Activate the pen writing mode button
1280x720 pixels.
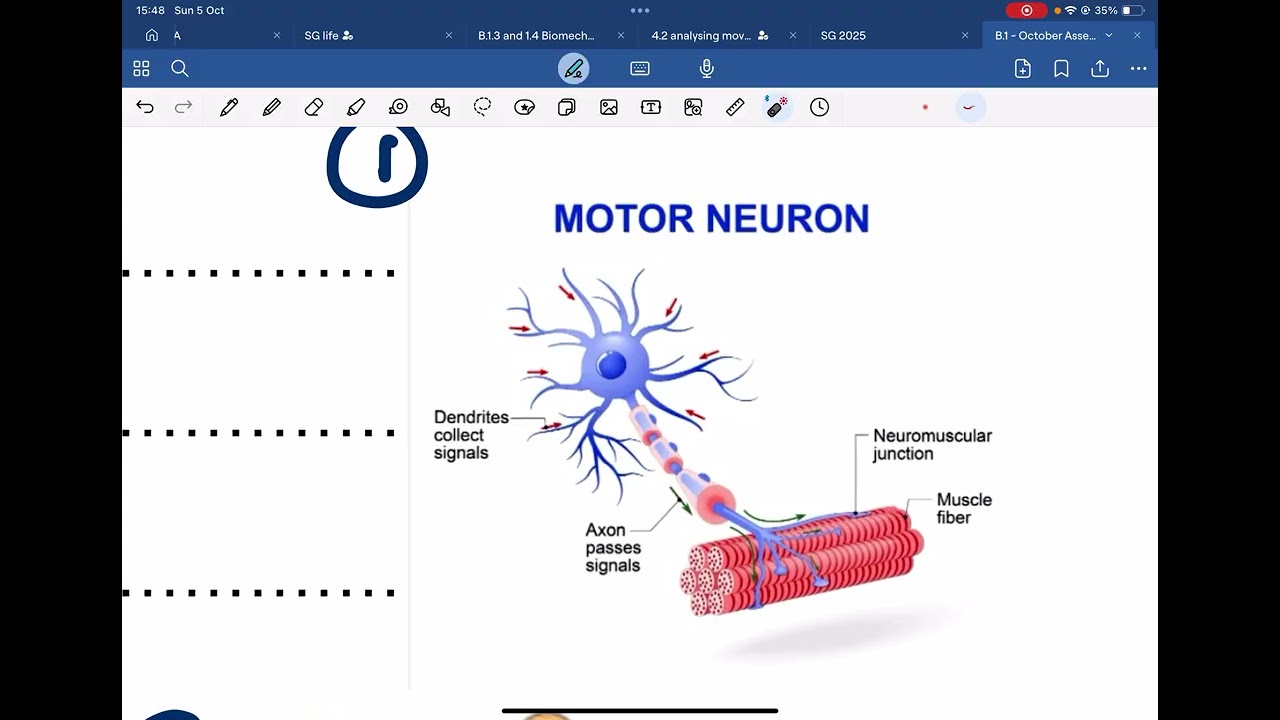(x=574, y=68)
